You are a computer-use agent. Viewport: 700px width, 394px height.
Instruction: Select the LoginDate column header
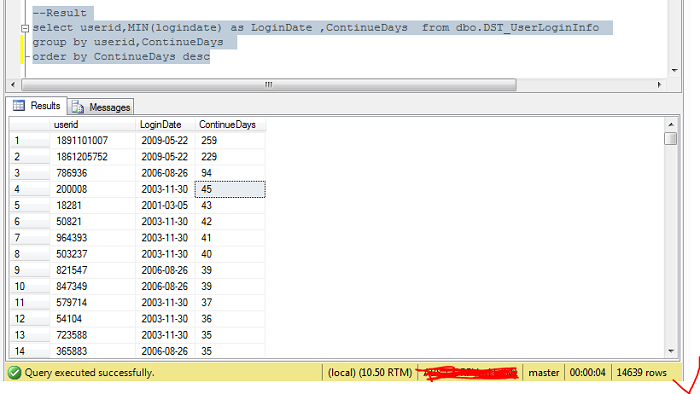(165, 124)
